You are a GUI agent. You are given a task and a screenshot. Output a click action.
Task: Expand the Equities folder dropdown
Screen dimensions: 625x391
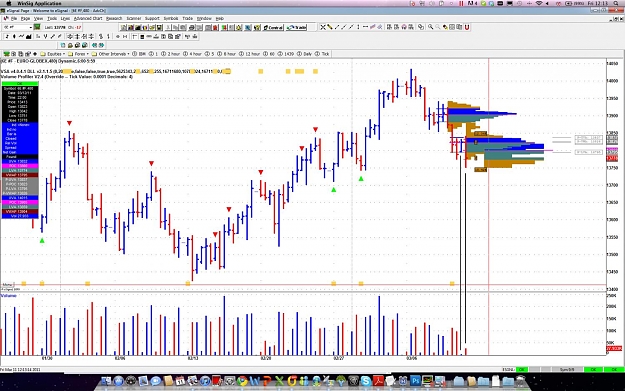53,54
